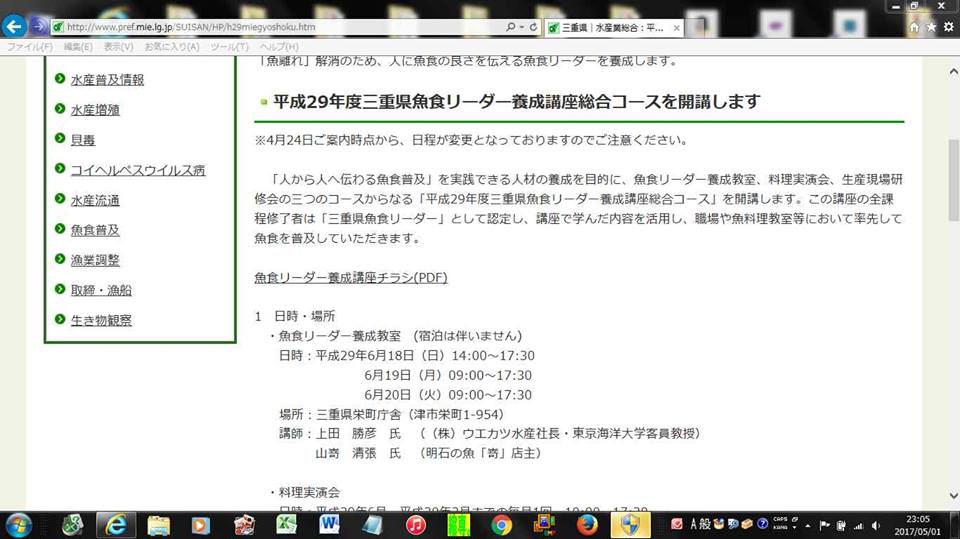Click the IME input mode A indicator
Screen dimensions: 960x539
694,524
